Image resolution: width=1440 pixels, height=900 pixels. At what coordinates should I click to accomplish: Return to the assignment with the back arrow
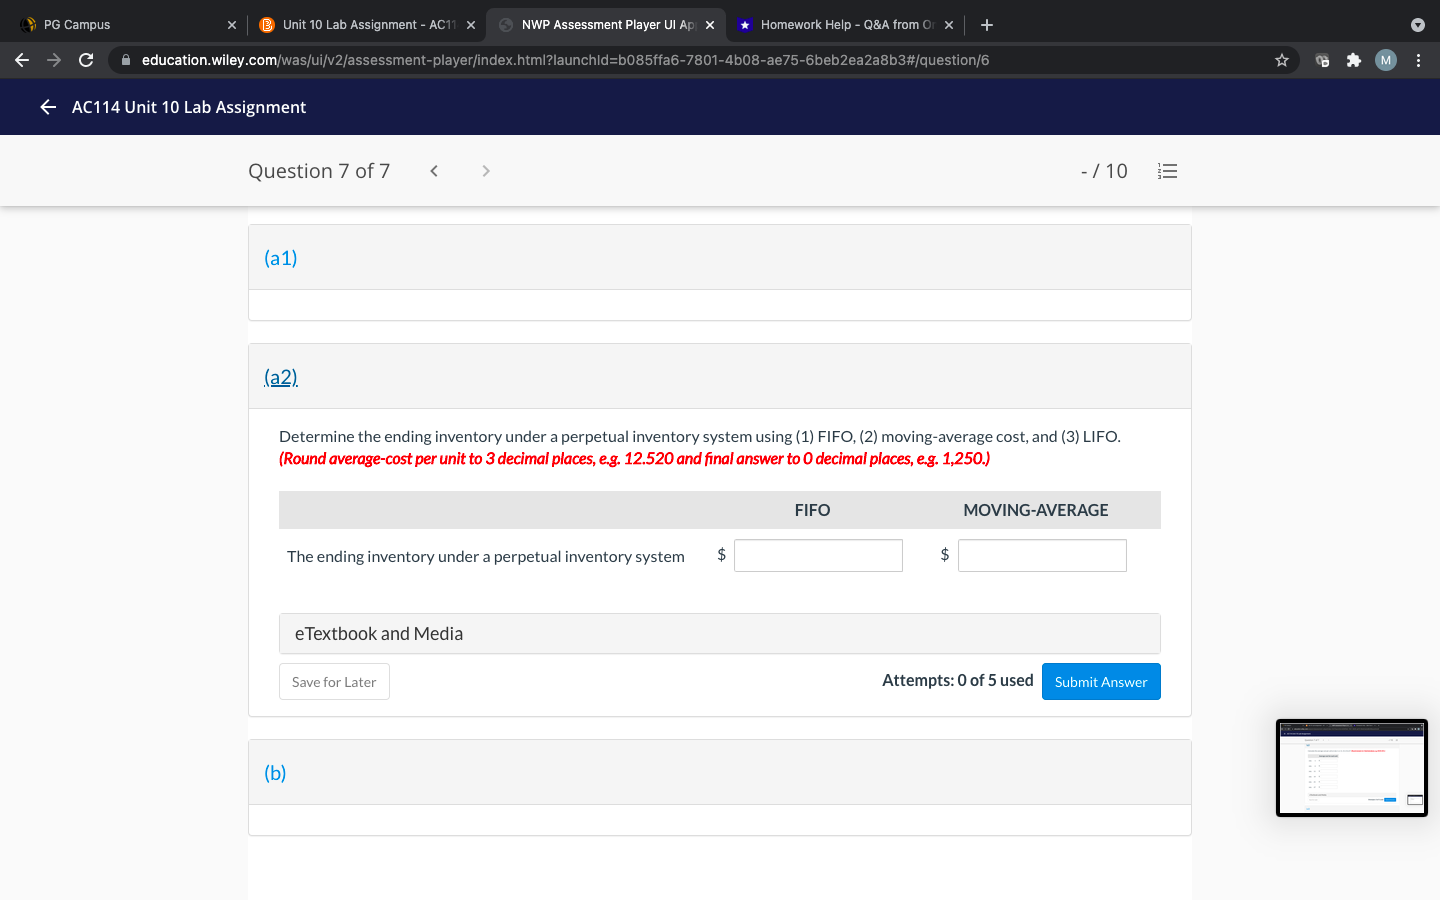[x=48, y=107]
